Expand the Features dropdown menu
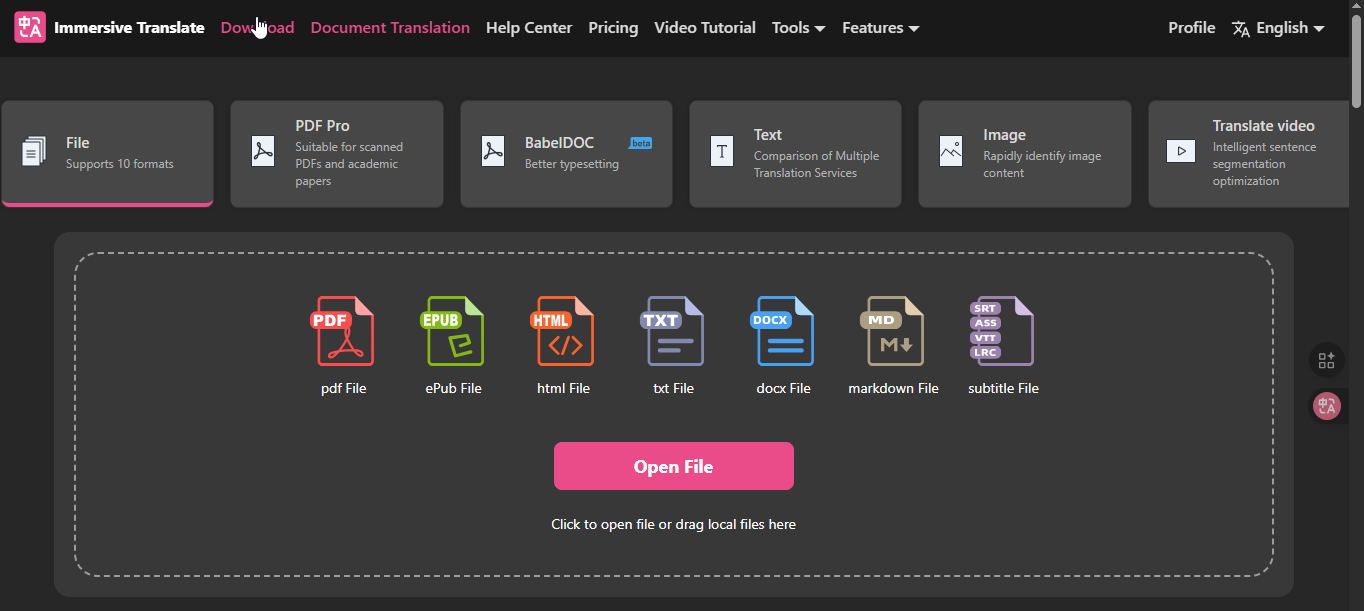Screen dimensions: 1364x611 pos(880,28)
